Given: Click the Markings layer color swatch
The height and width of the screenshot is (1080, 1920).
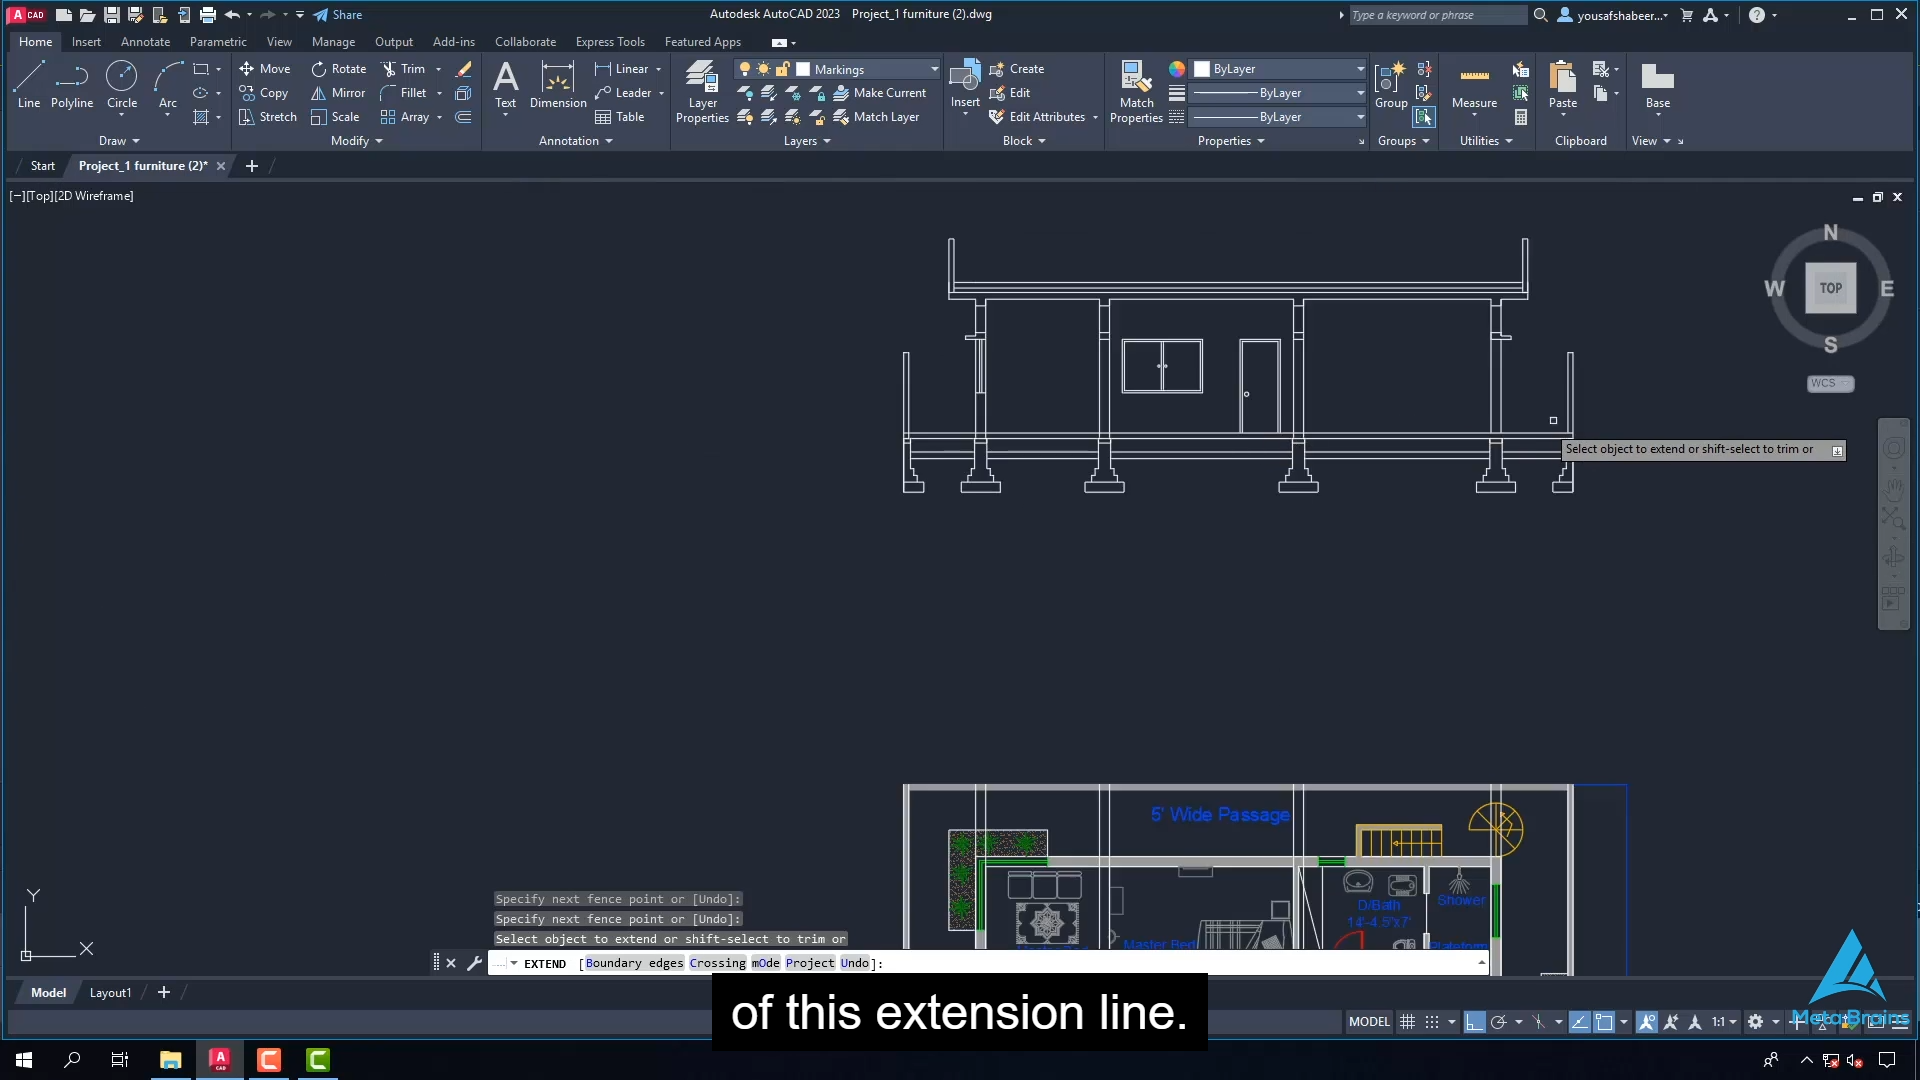Looking at the screenshot, I should pyautogui.click(x=803, y=68).
